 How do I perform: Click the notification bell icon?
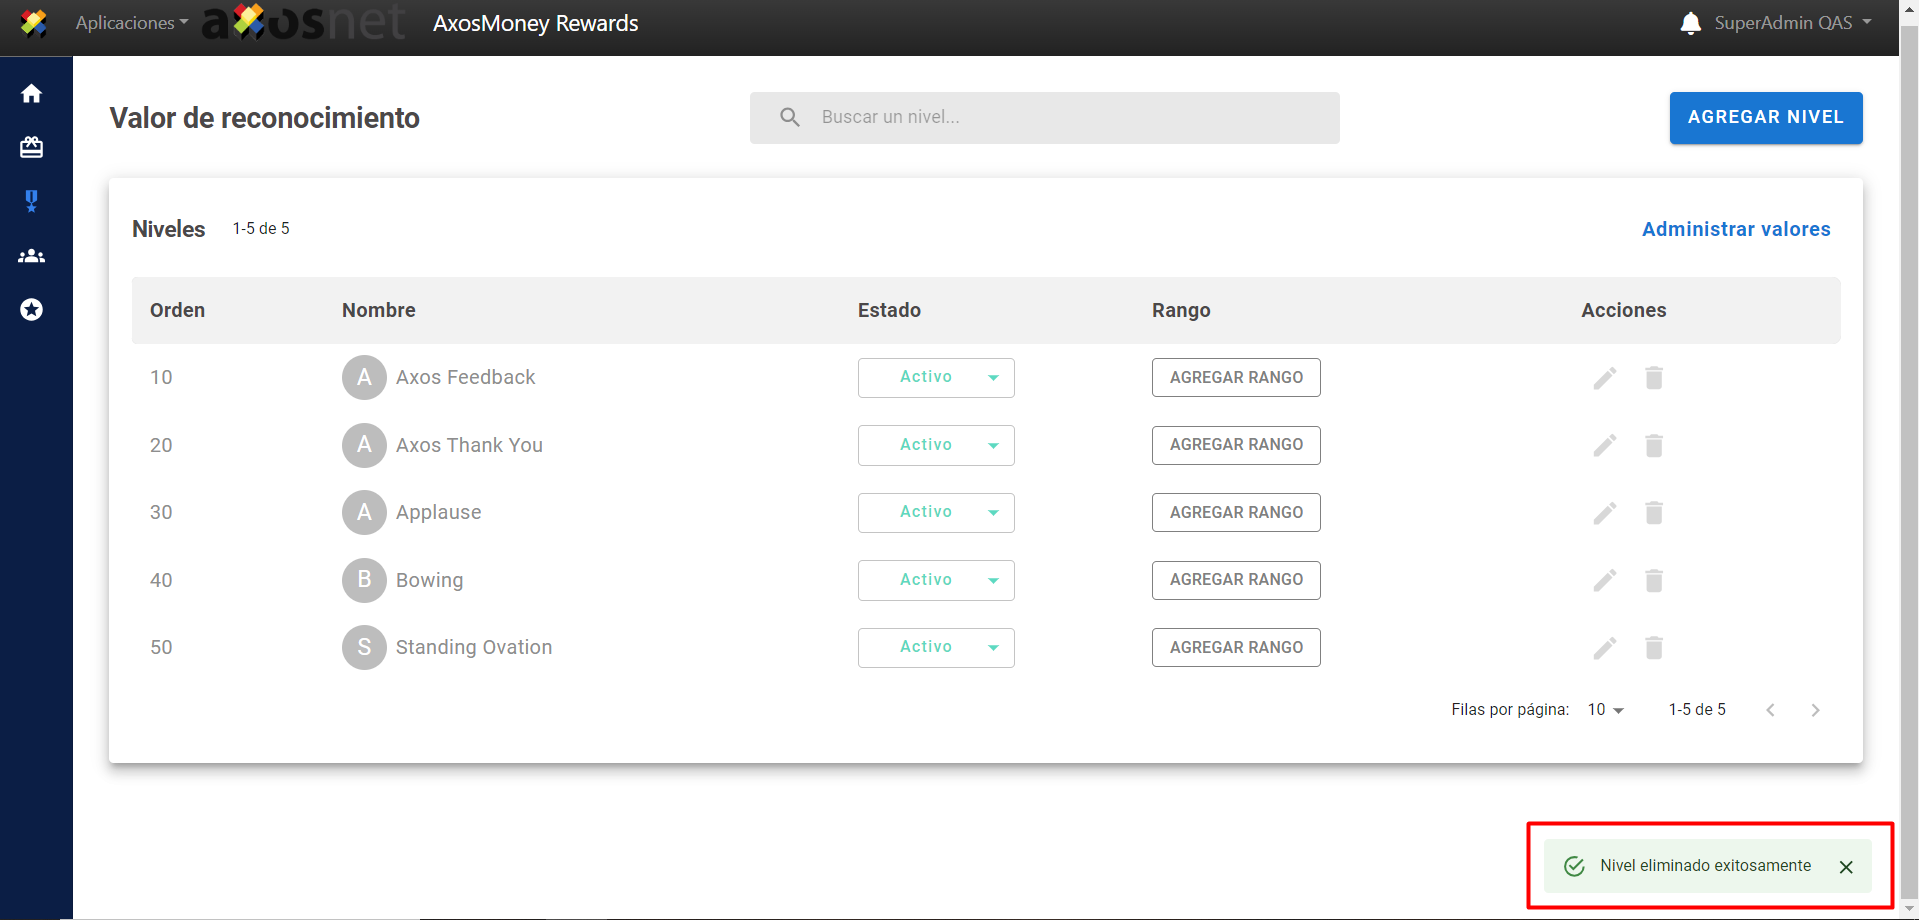[1690, 23]
